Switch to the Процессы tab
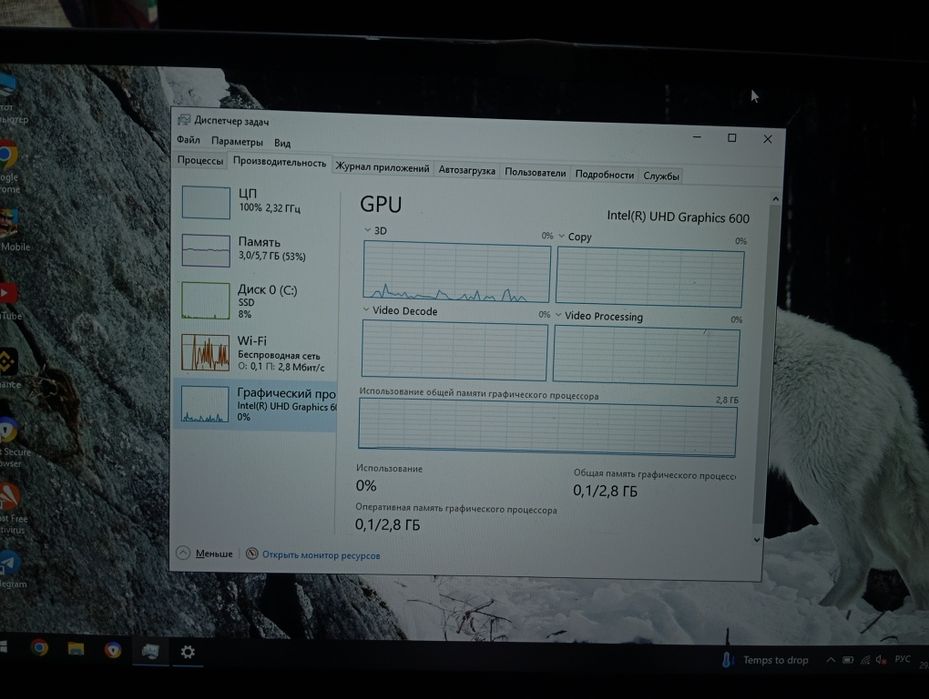 coord(200,161)
